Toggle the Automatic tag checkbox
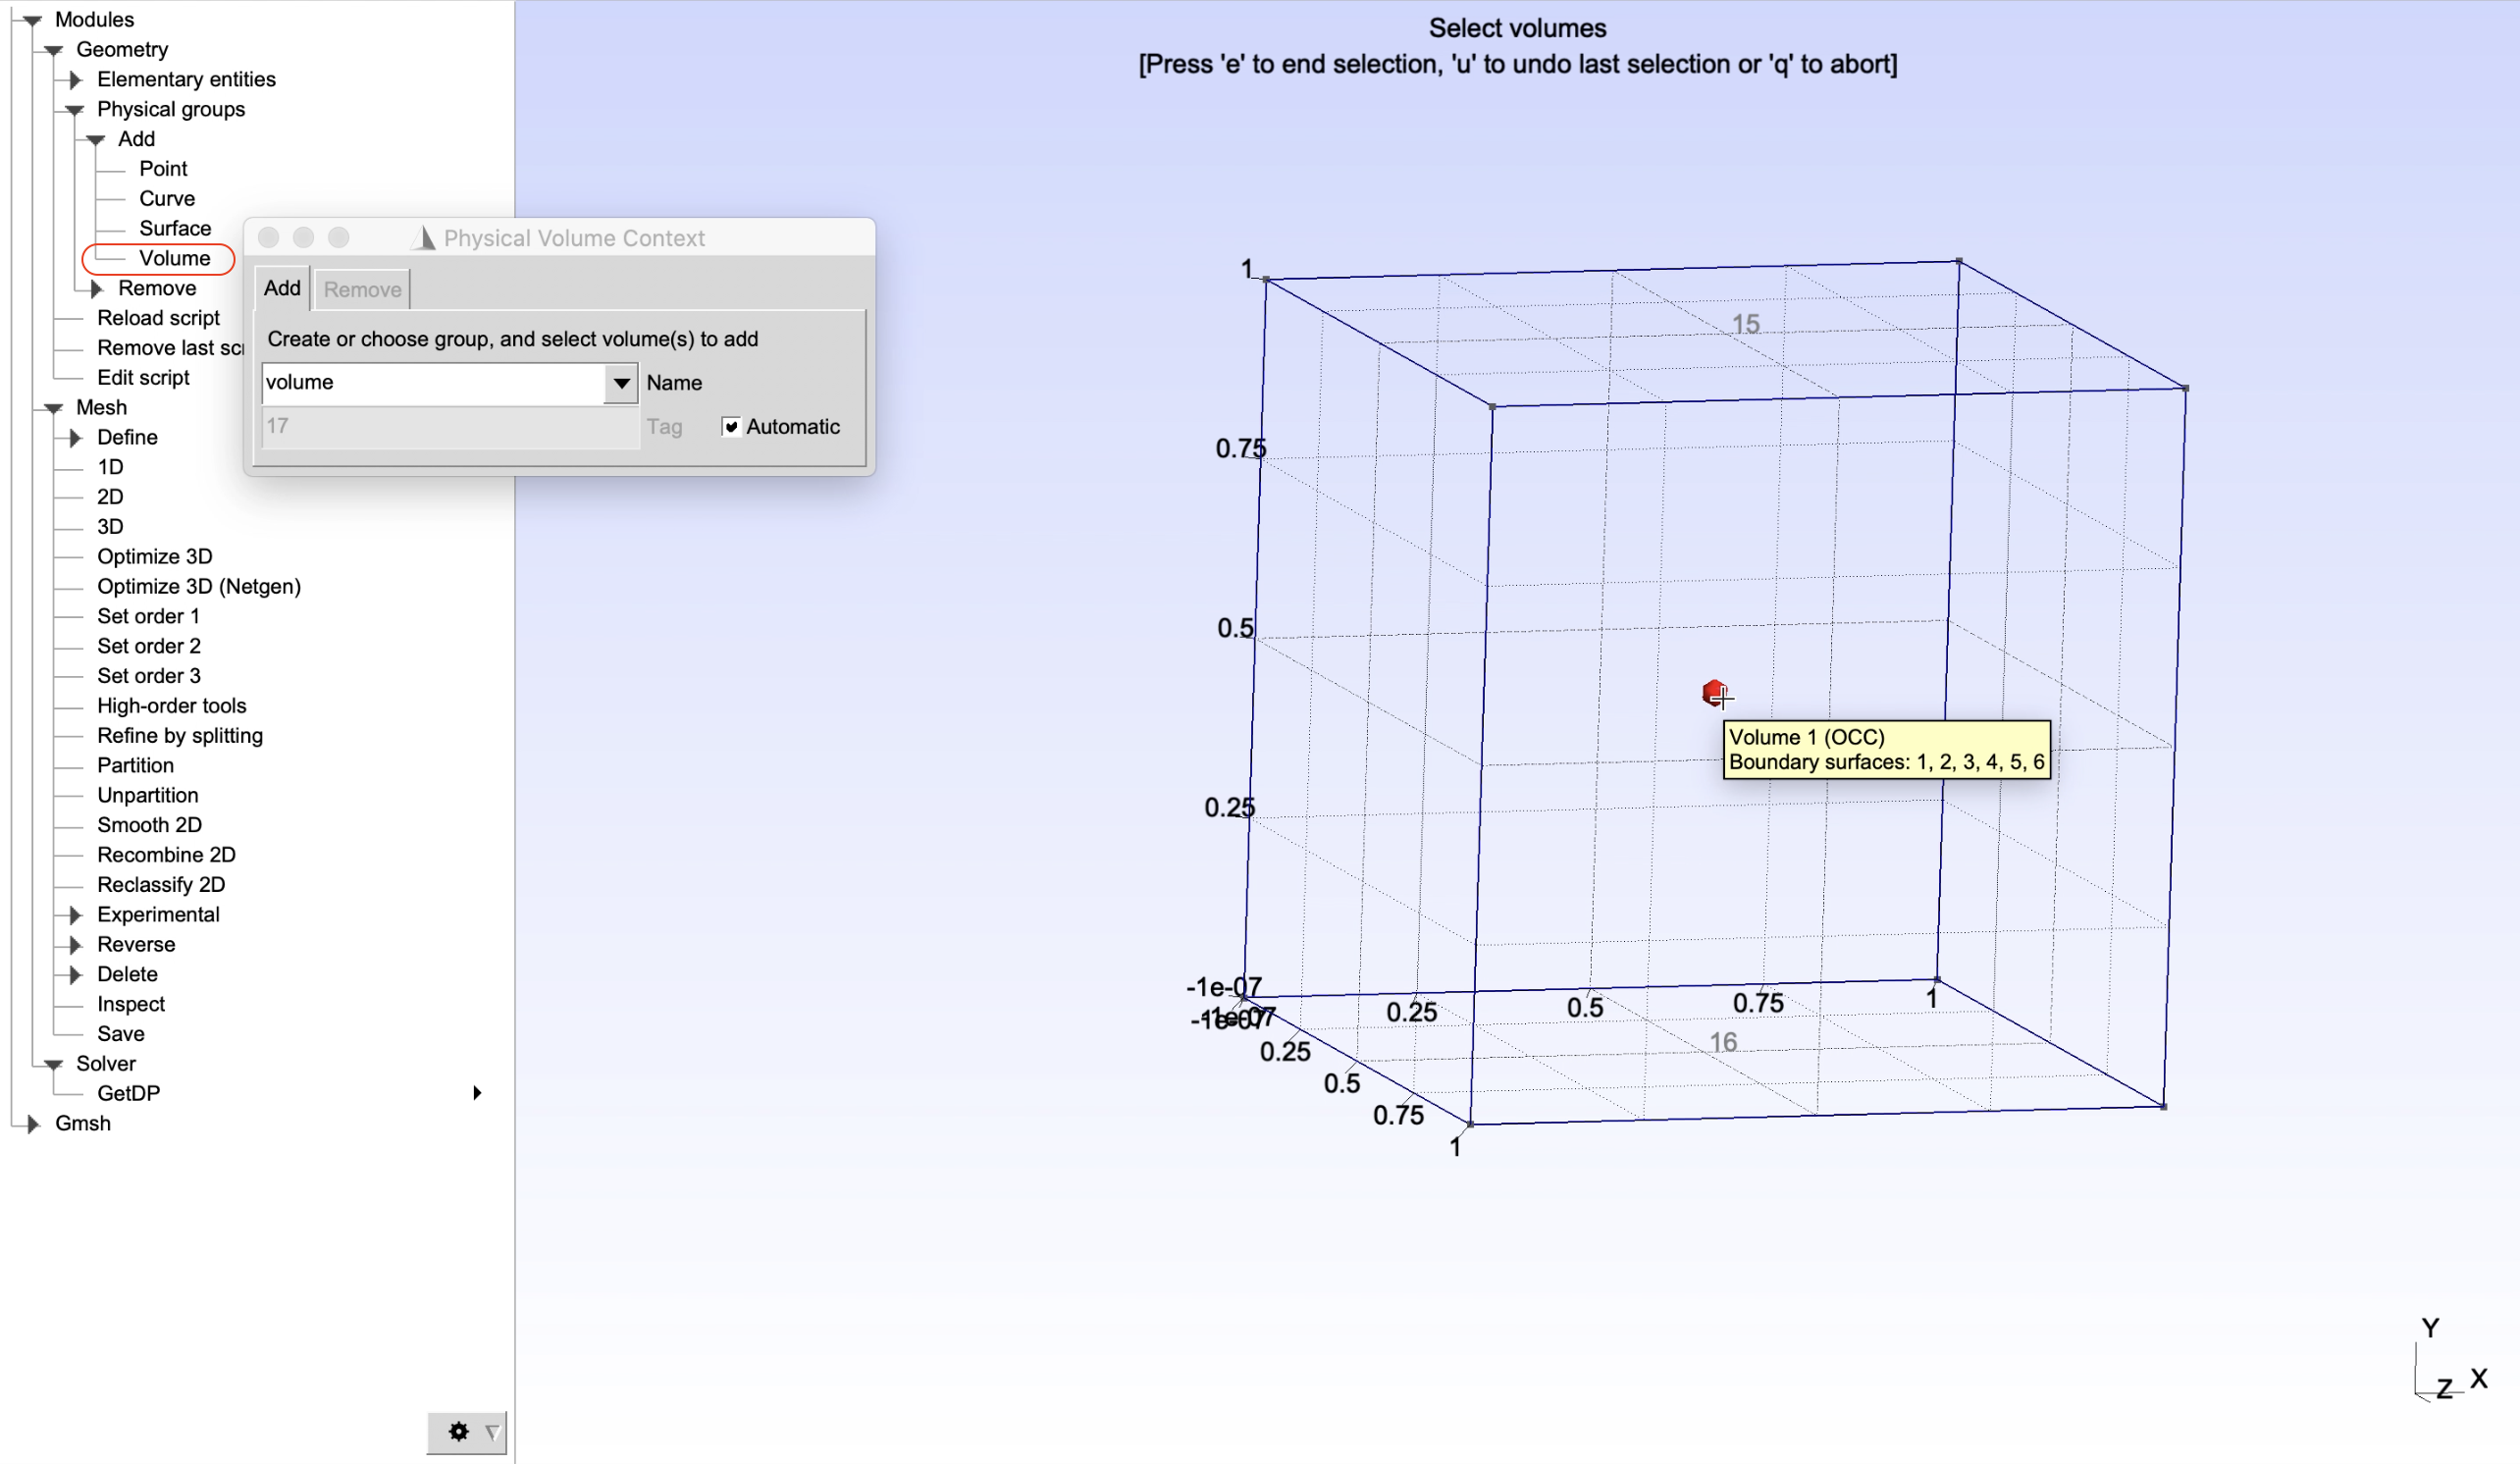This screenshot has width=2520, height=1464. (x=731, y=427)
